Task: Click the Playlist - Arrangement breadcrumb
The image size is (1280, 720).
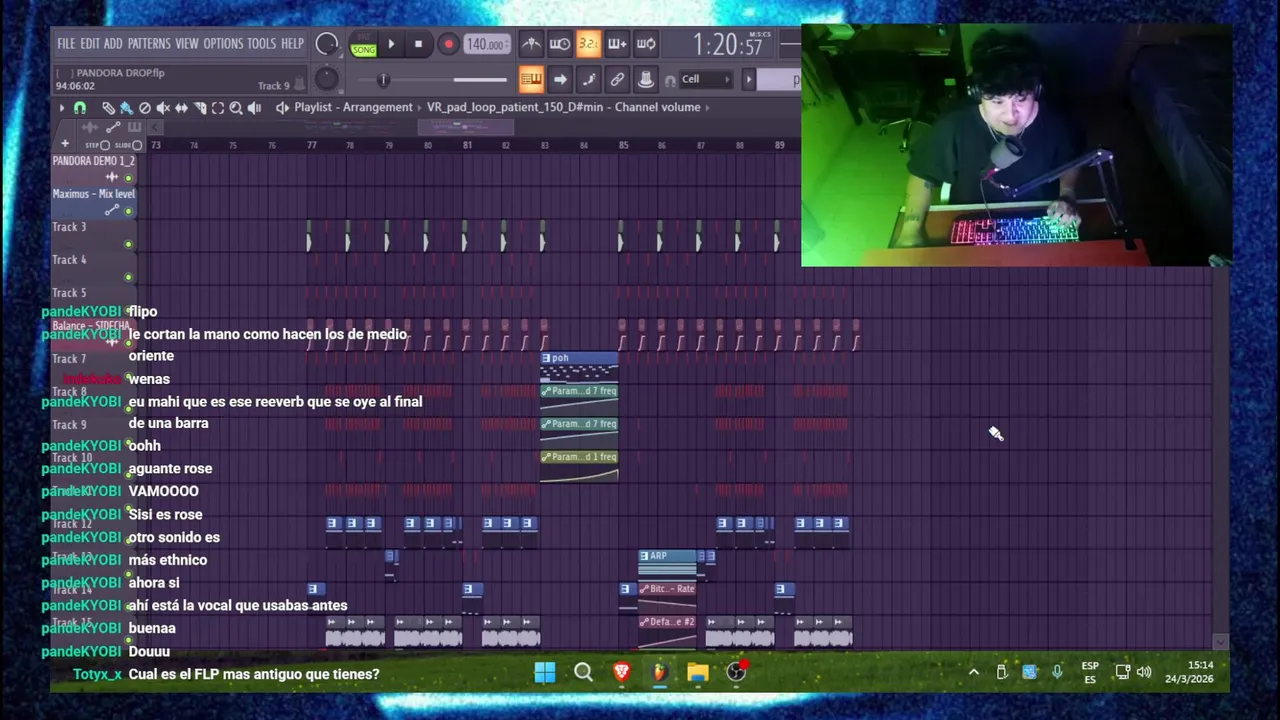Action: (x=353, y=107)
